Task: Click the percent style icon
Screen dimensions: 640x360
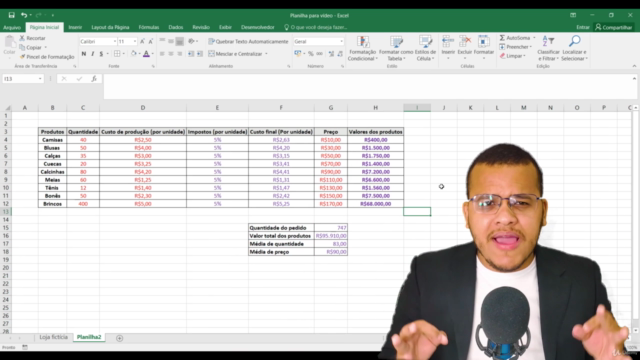Action: (x=311, y=53)
